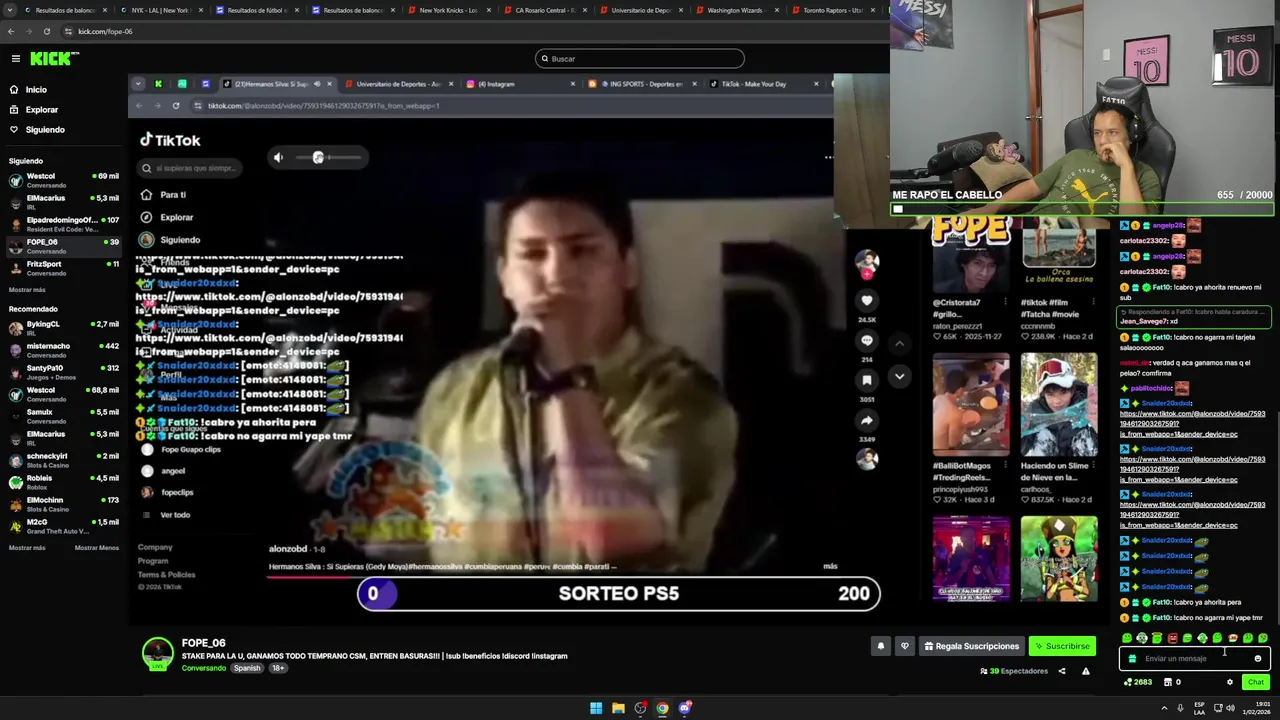The height and width of the screenshot is (720, 1280).
Task: Switch to Washington Wizards browser tab
Action: click(x=735, y=10)
